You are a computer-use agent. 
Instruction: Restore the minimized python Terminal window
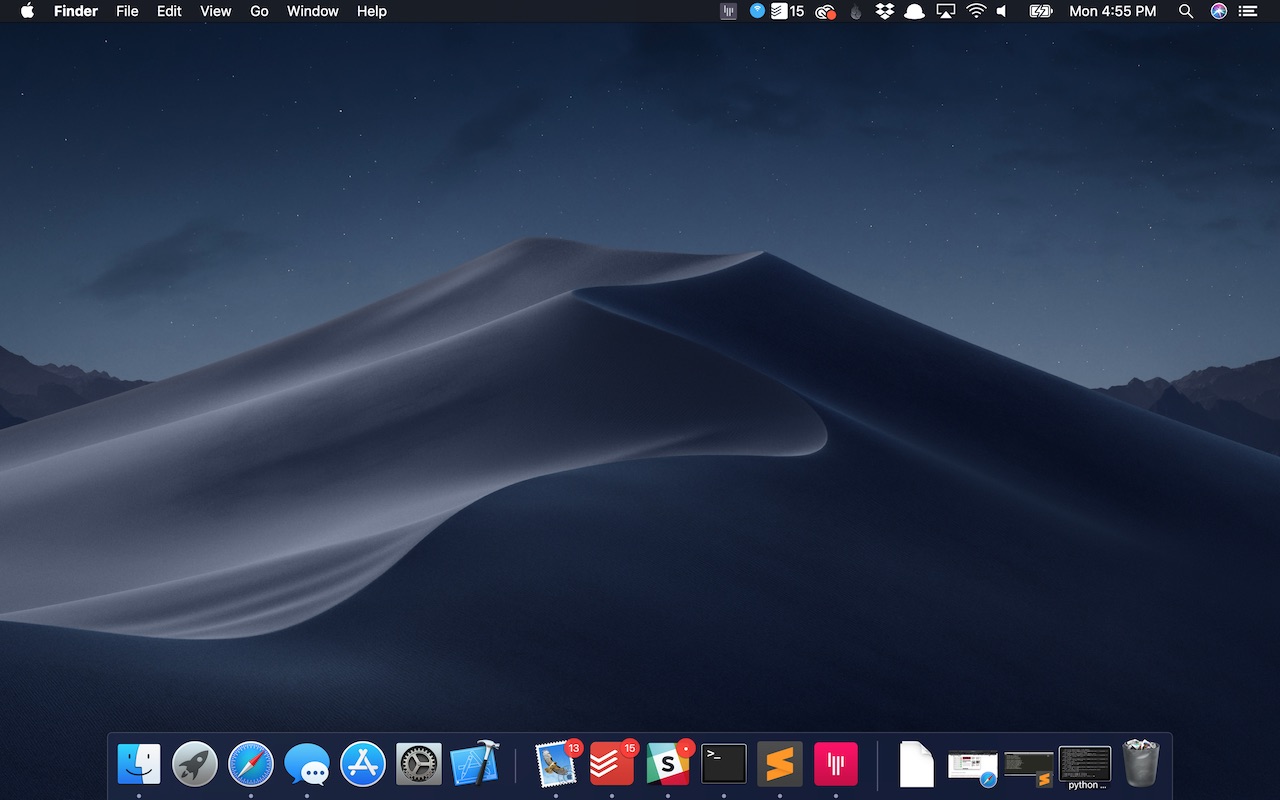tap(1085, 766)
